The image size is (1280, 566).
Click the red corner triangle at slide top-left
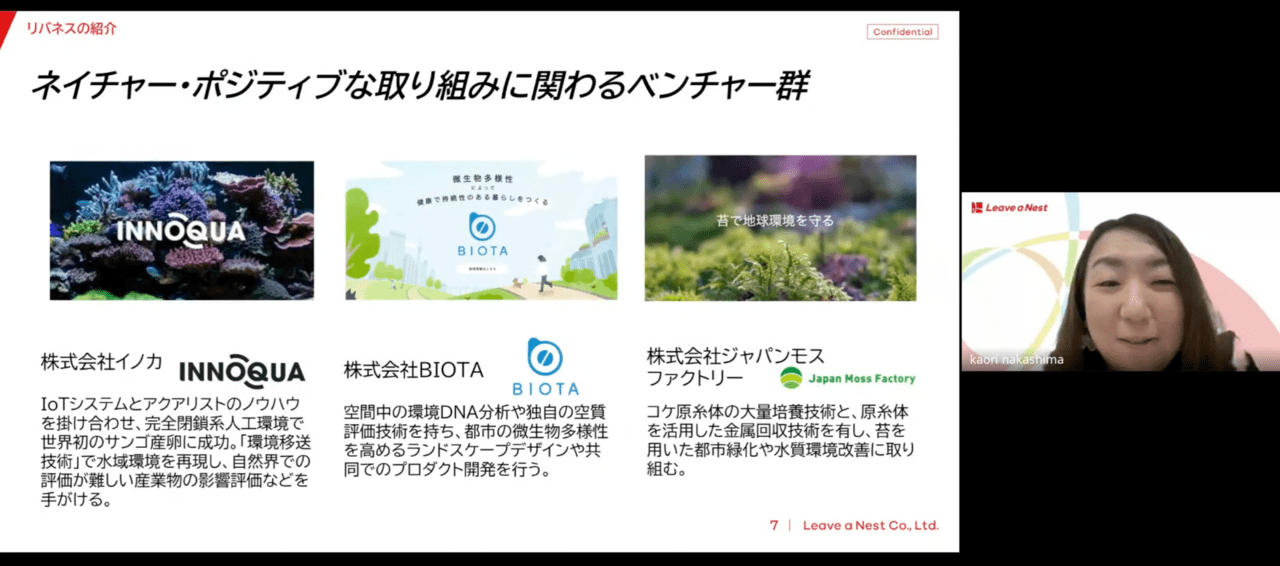click(x=8, y=27)
